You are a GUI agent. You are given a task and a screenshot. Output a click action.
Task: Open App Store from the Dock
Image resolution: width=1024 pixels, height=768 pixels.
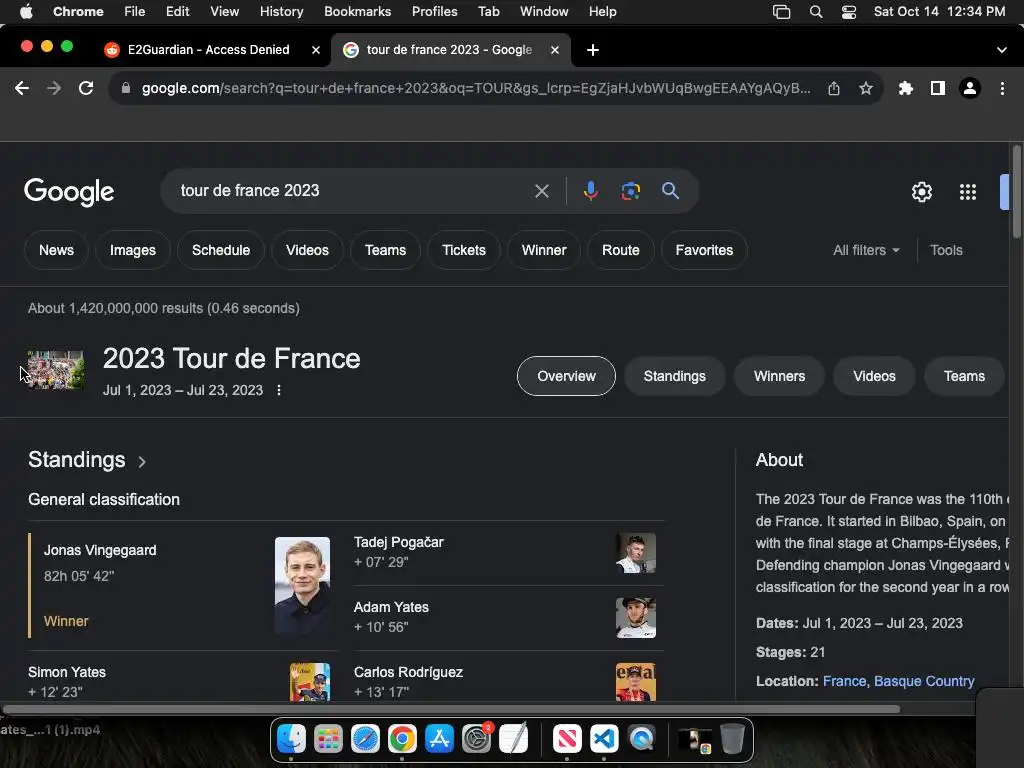click(x=439, y=739)
